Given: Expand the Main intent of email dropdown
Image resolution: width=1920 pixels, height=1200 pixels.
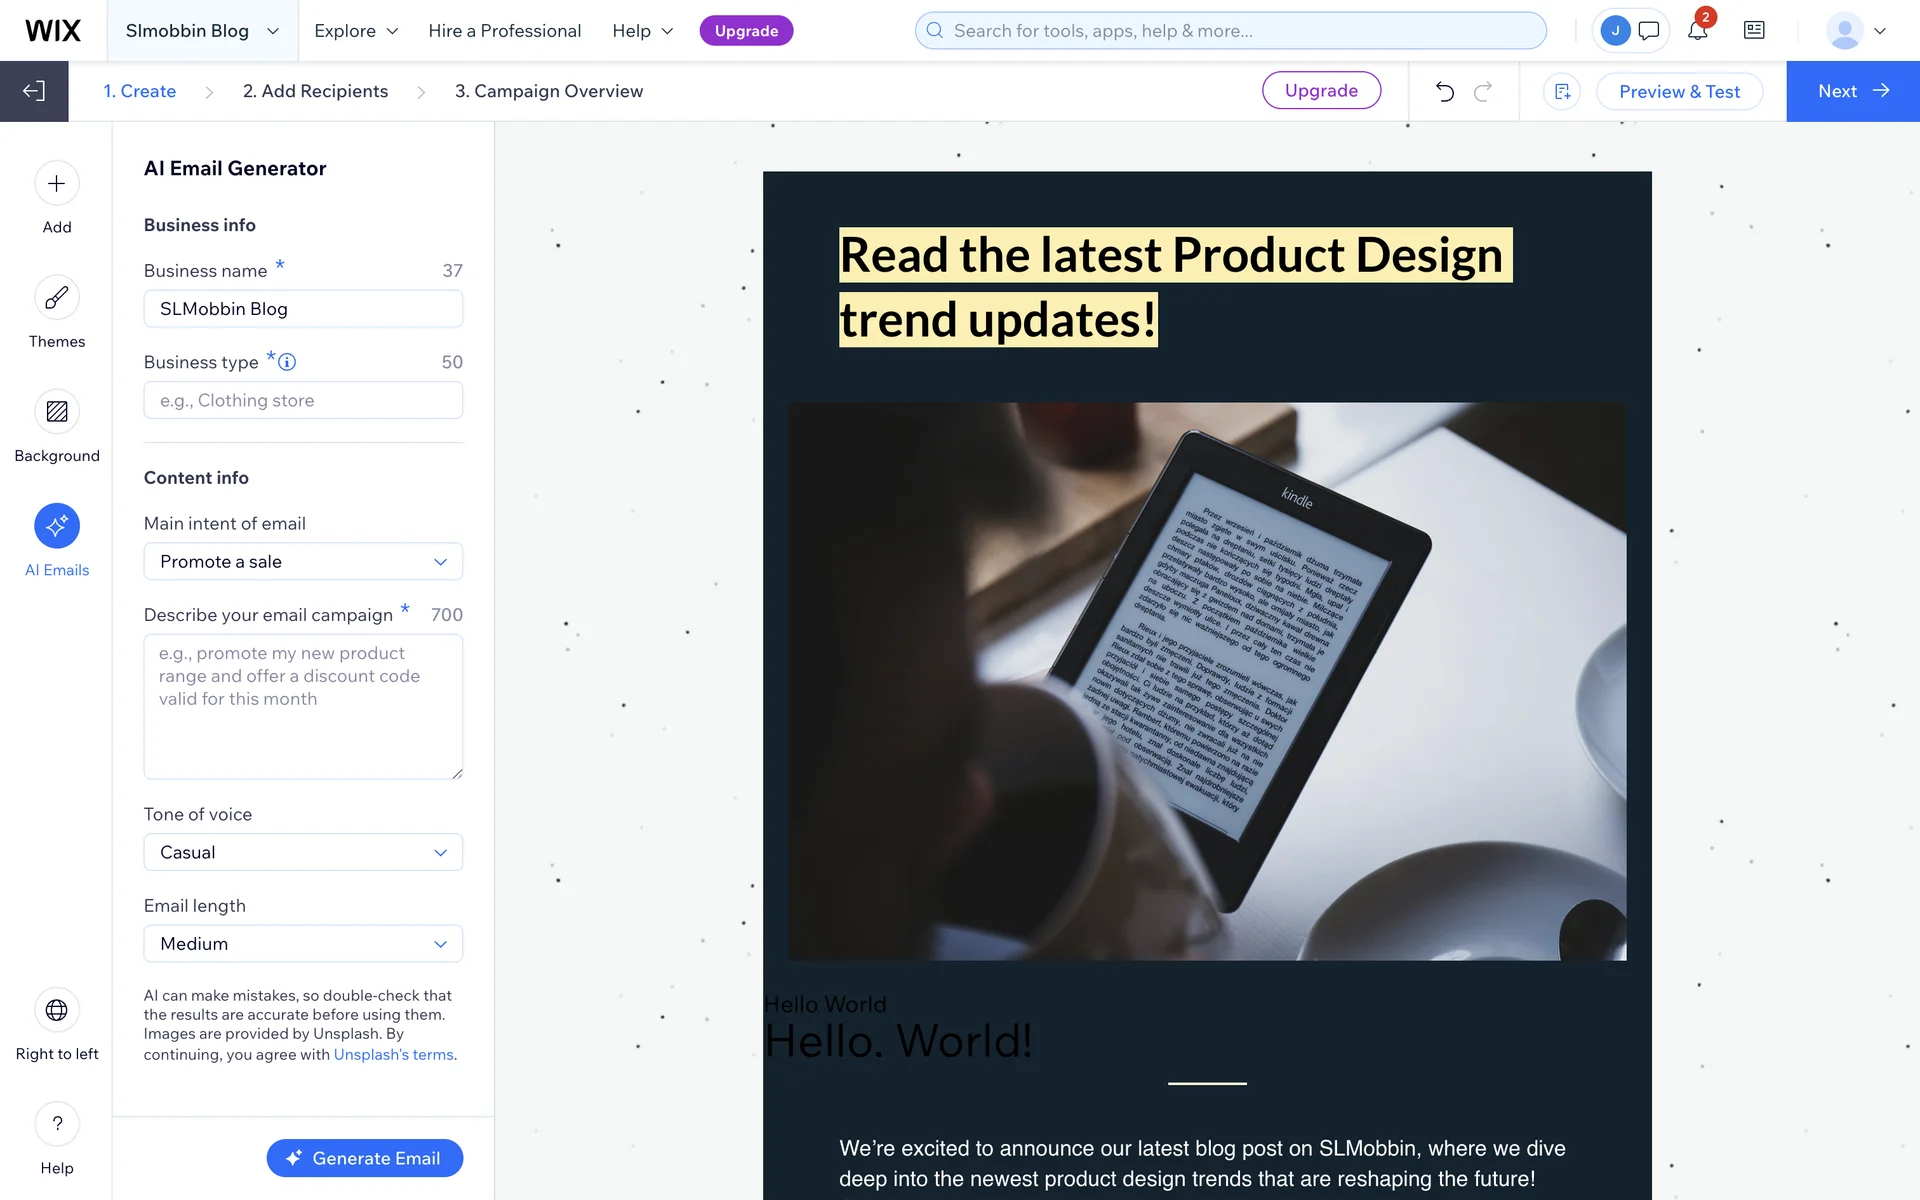Looking at the screenshot, I should [x=303, y=562].
